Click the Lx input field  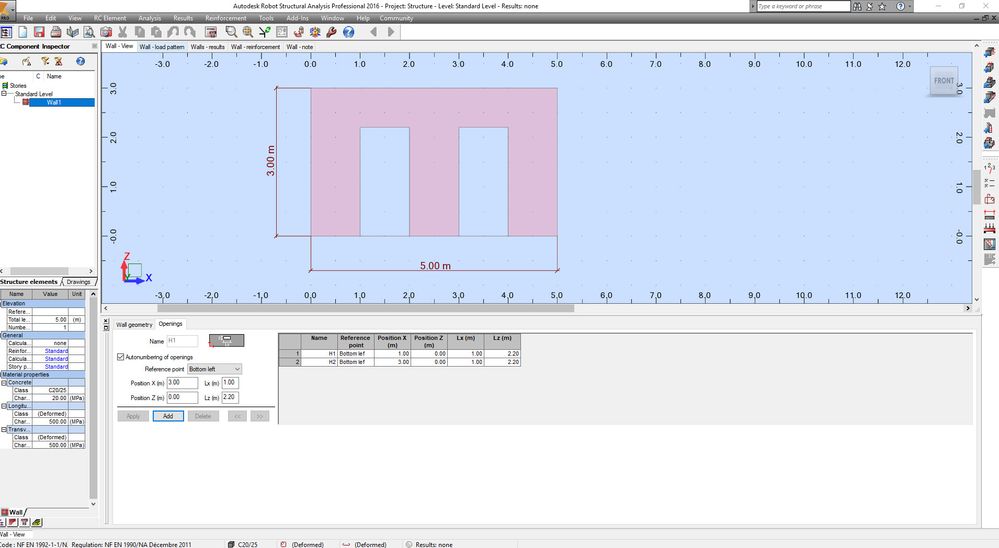pos(230,383)
